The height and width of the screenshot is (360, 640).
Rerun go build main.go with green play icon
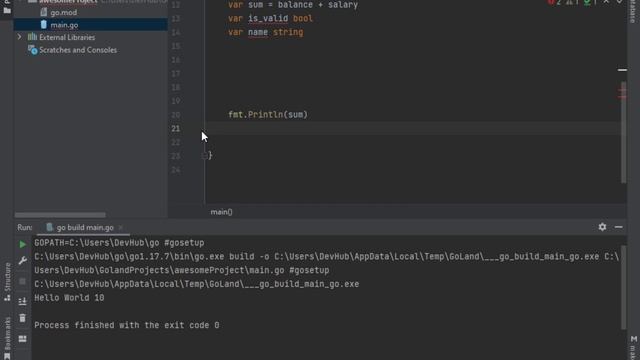click(x=22, y=244)
